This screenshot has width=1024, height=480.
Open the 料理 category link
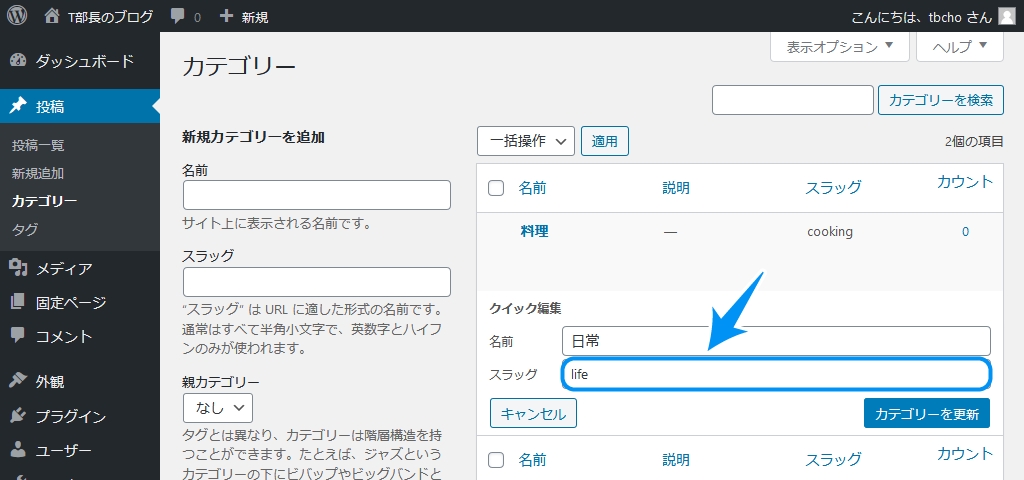[x=534, y=231]
